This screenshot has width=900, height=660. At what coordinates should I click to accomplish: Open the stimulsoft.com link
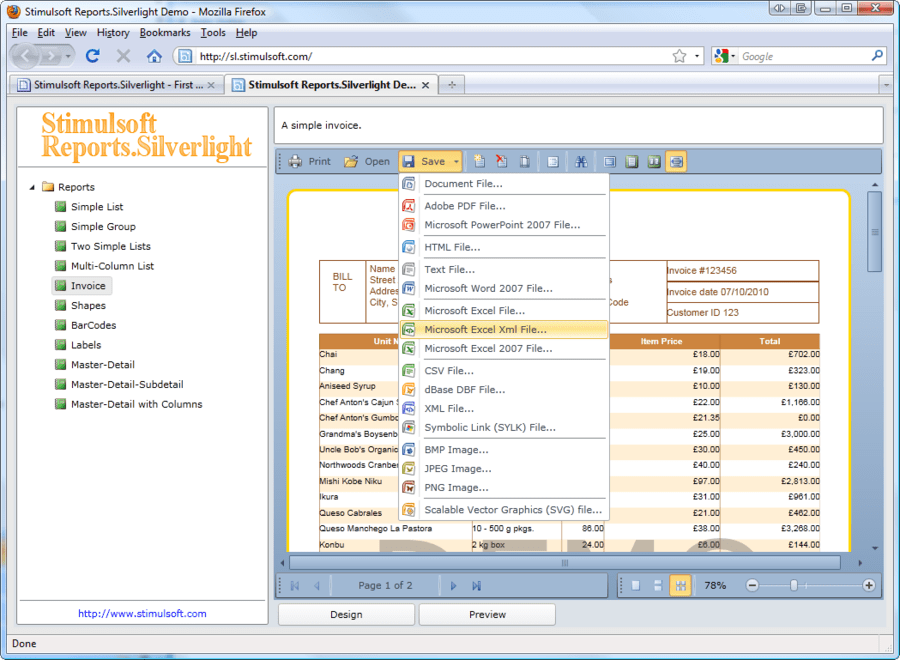(x=142, y=614)
